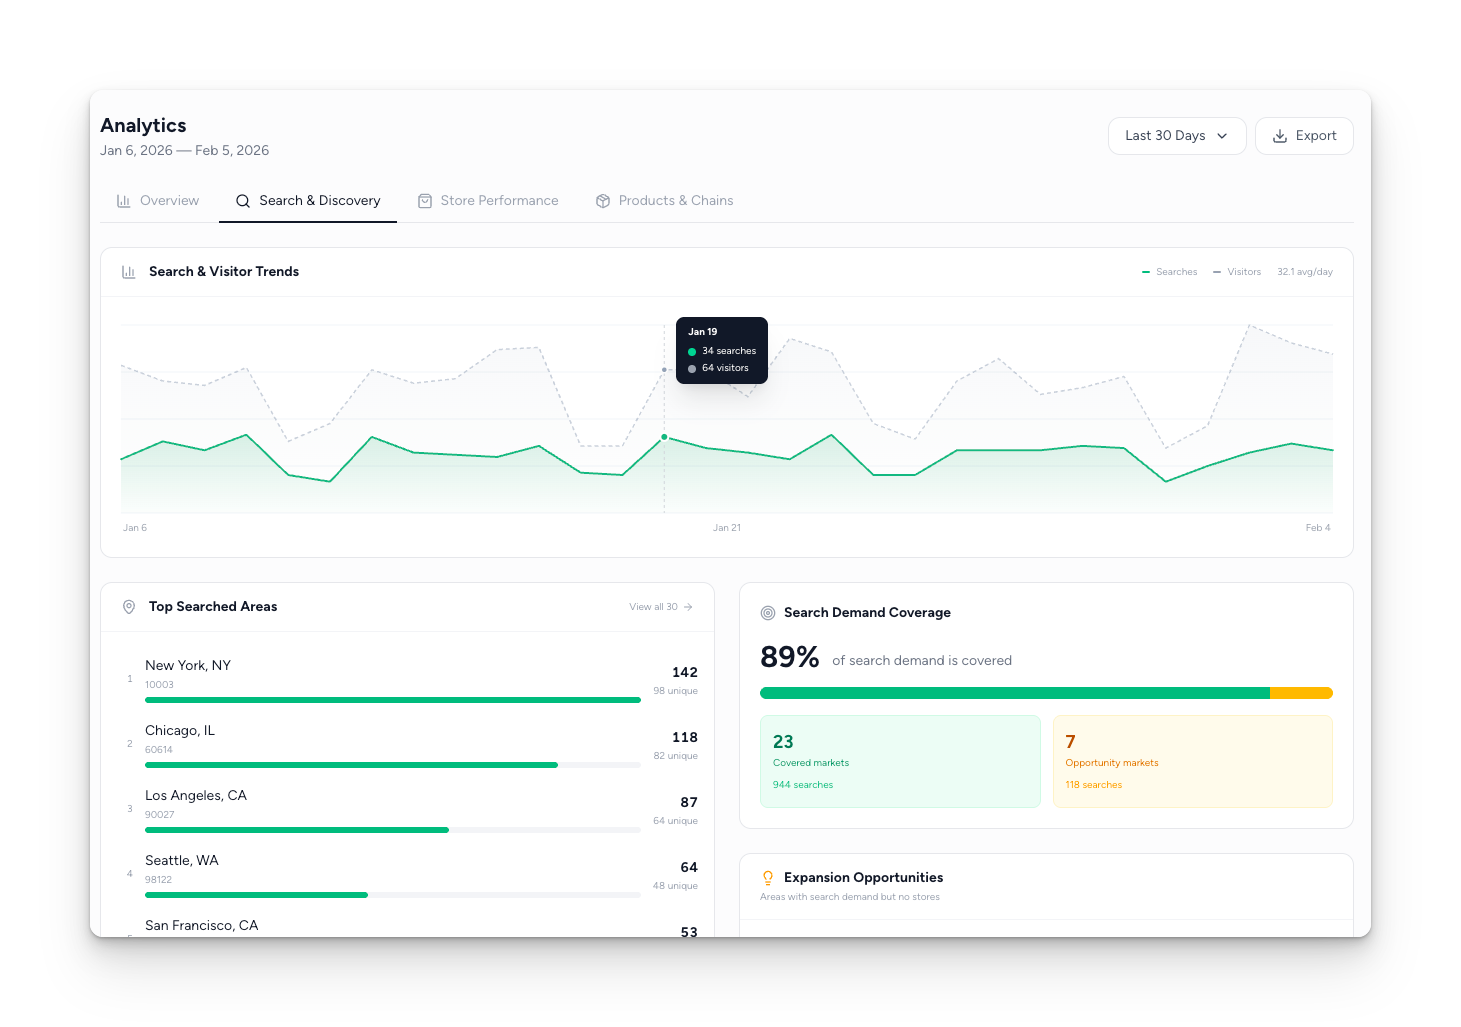Click the 87 count for Los Angeles

click(x=689, y=803)
